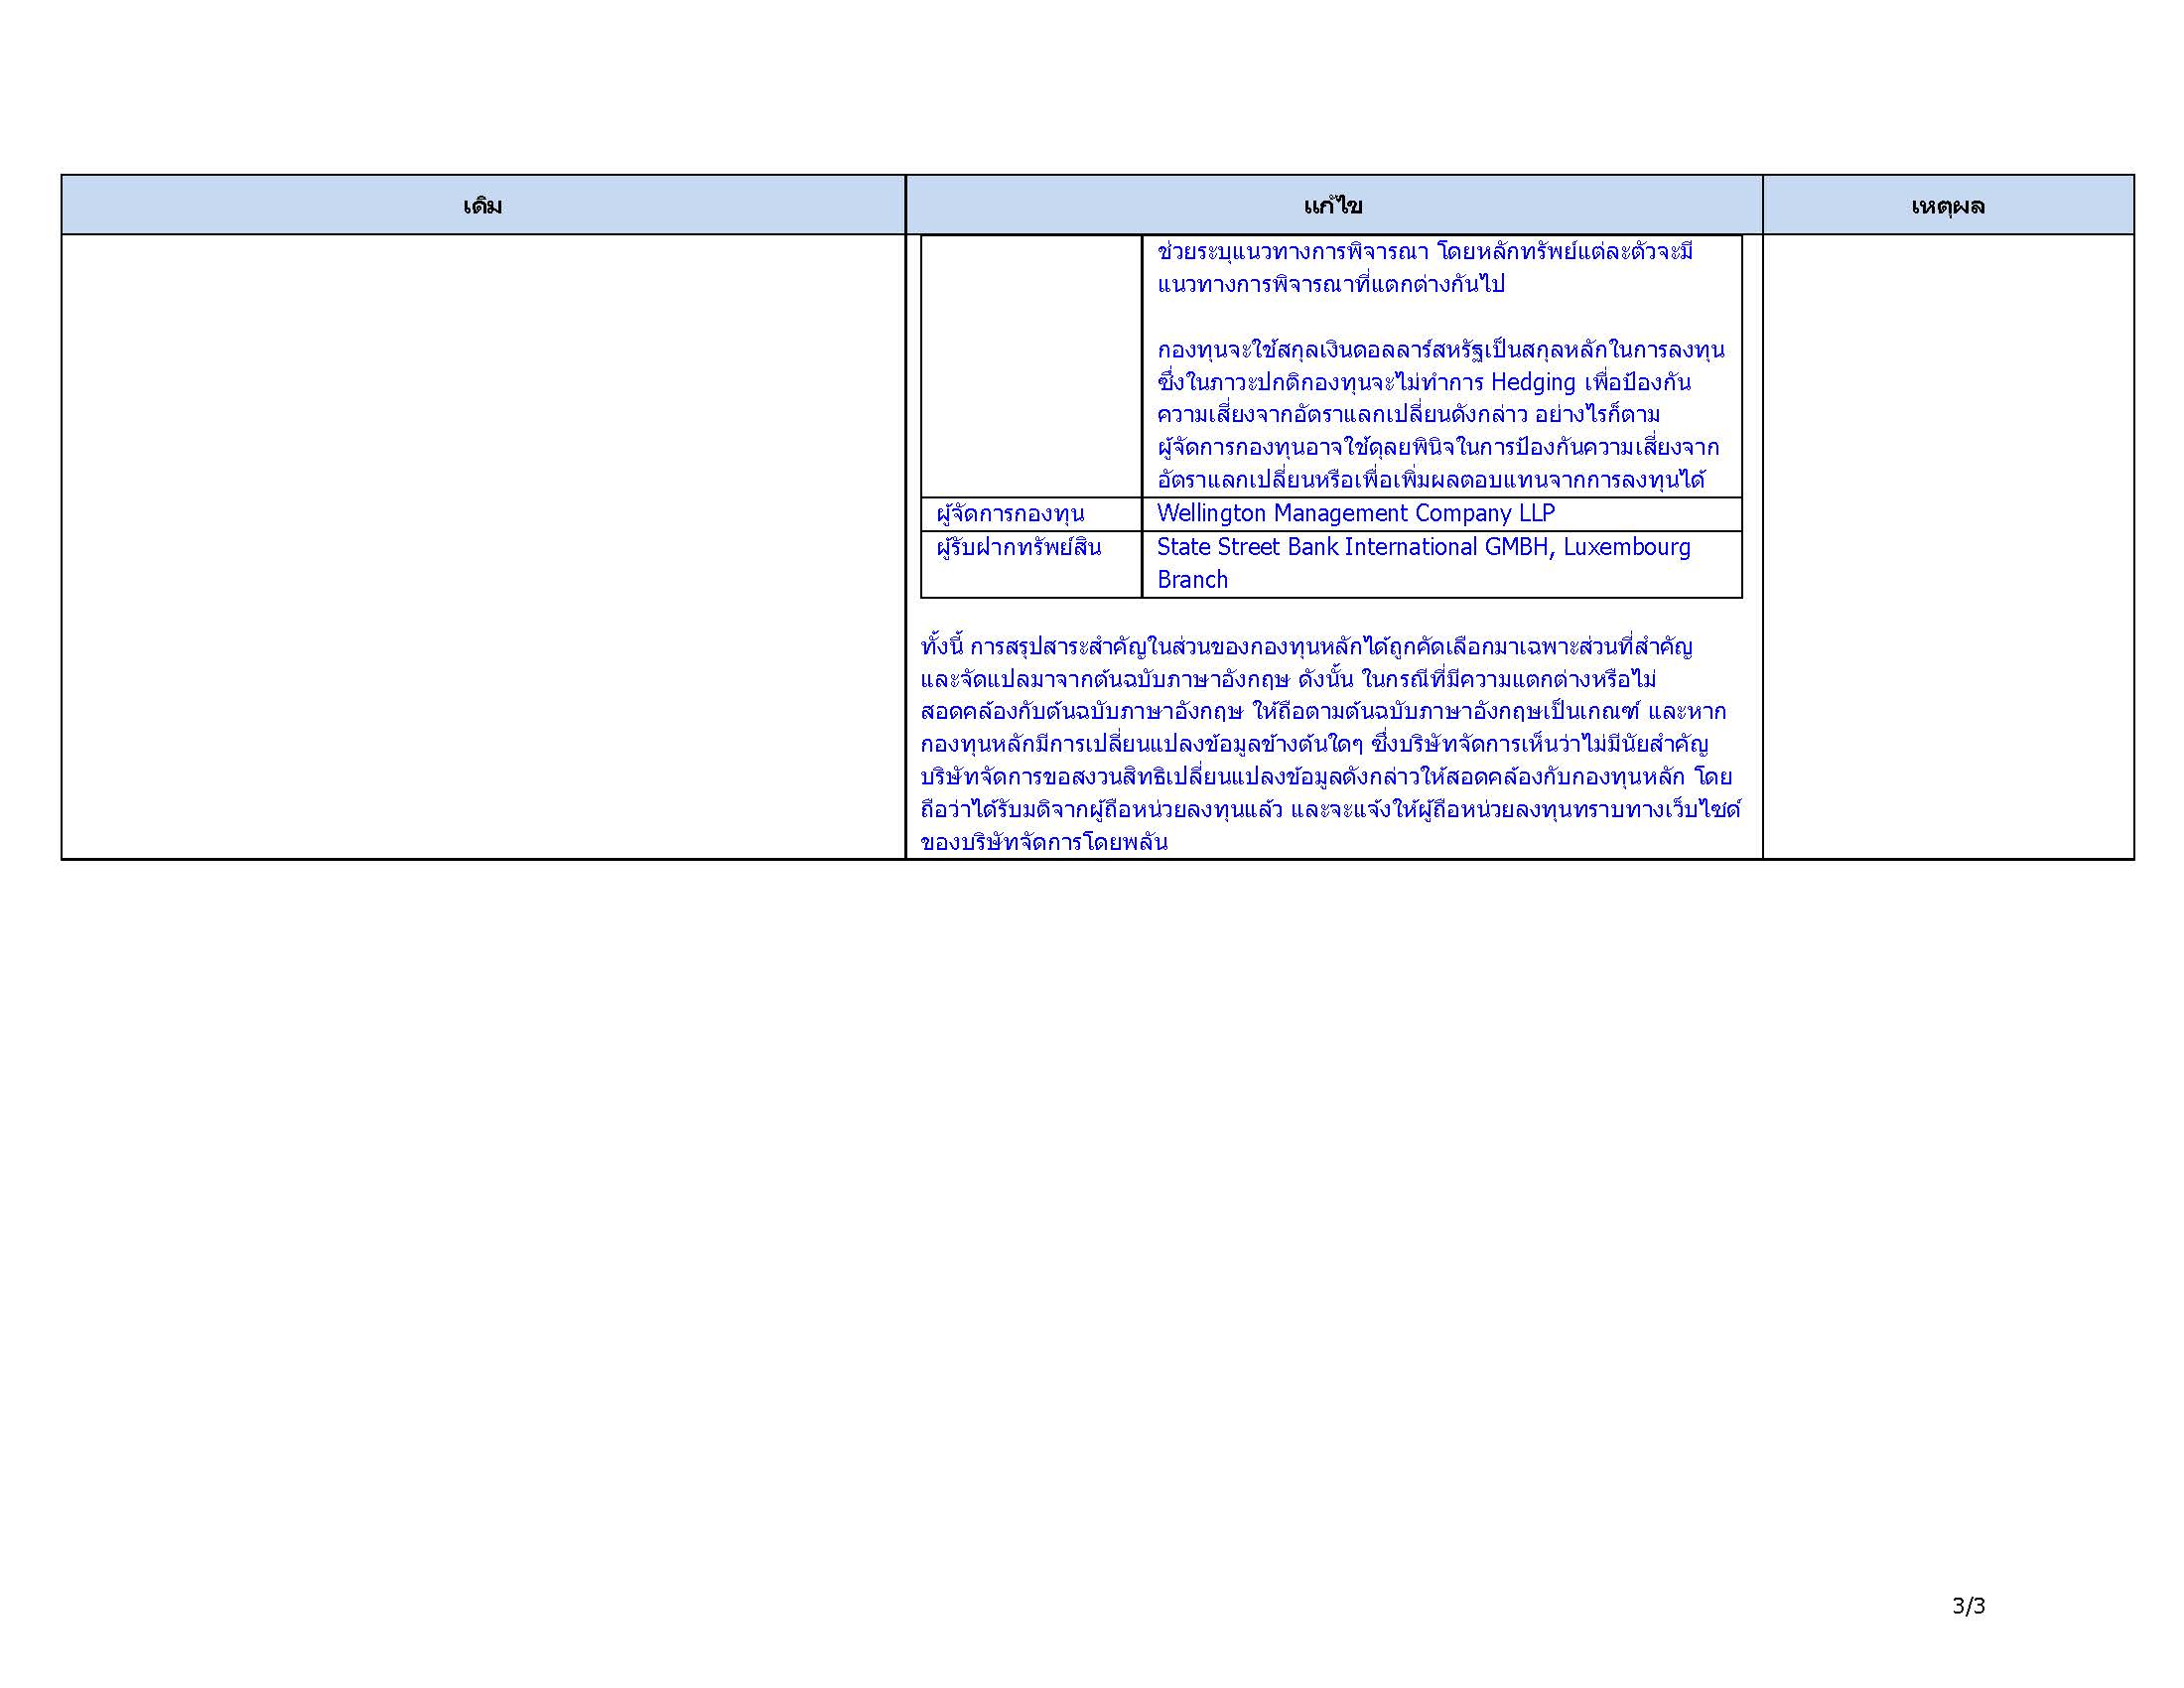Click the empty 'เดิม' column body cell

(x=483, y=546)
